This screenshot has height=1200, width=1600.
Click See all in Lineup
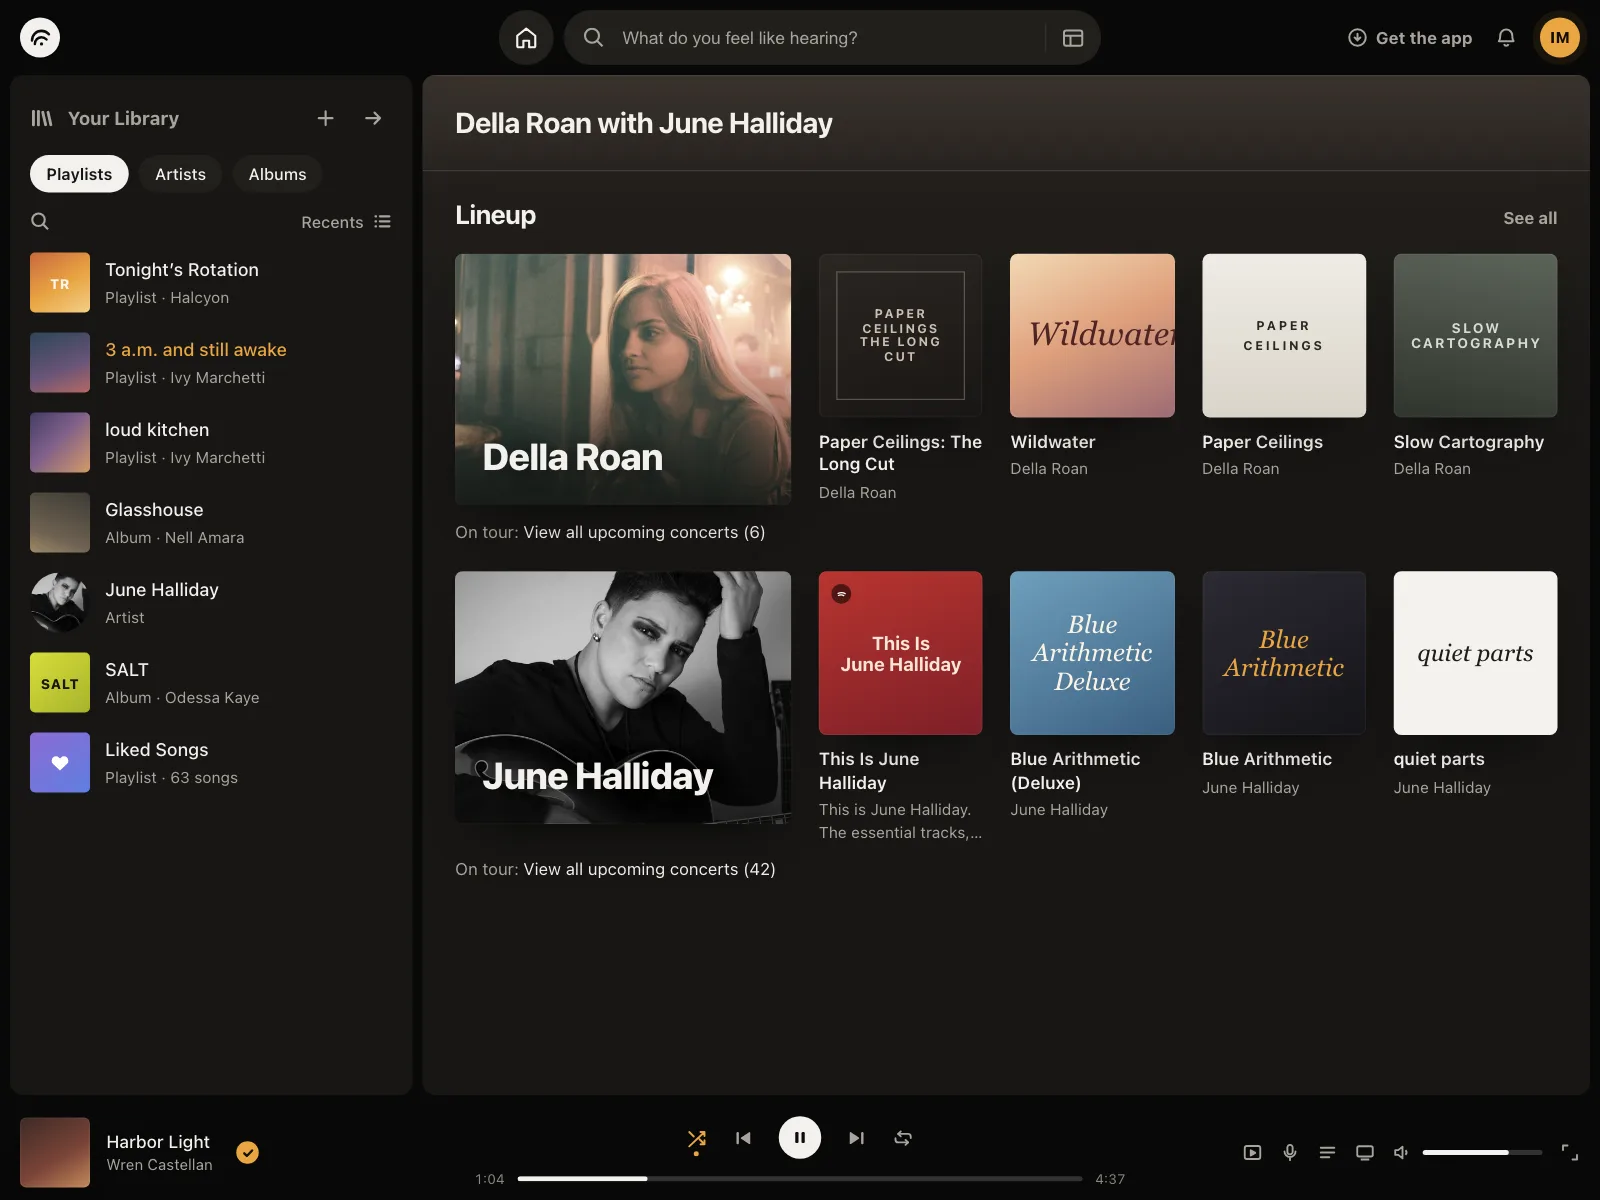pyautogui.click(x=1530, y=218)
